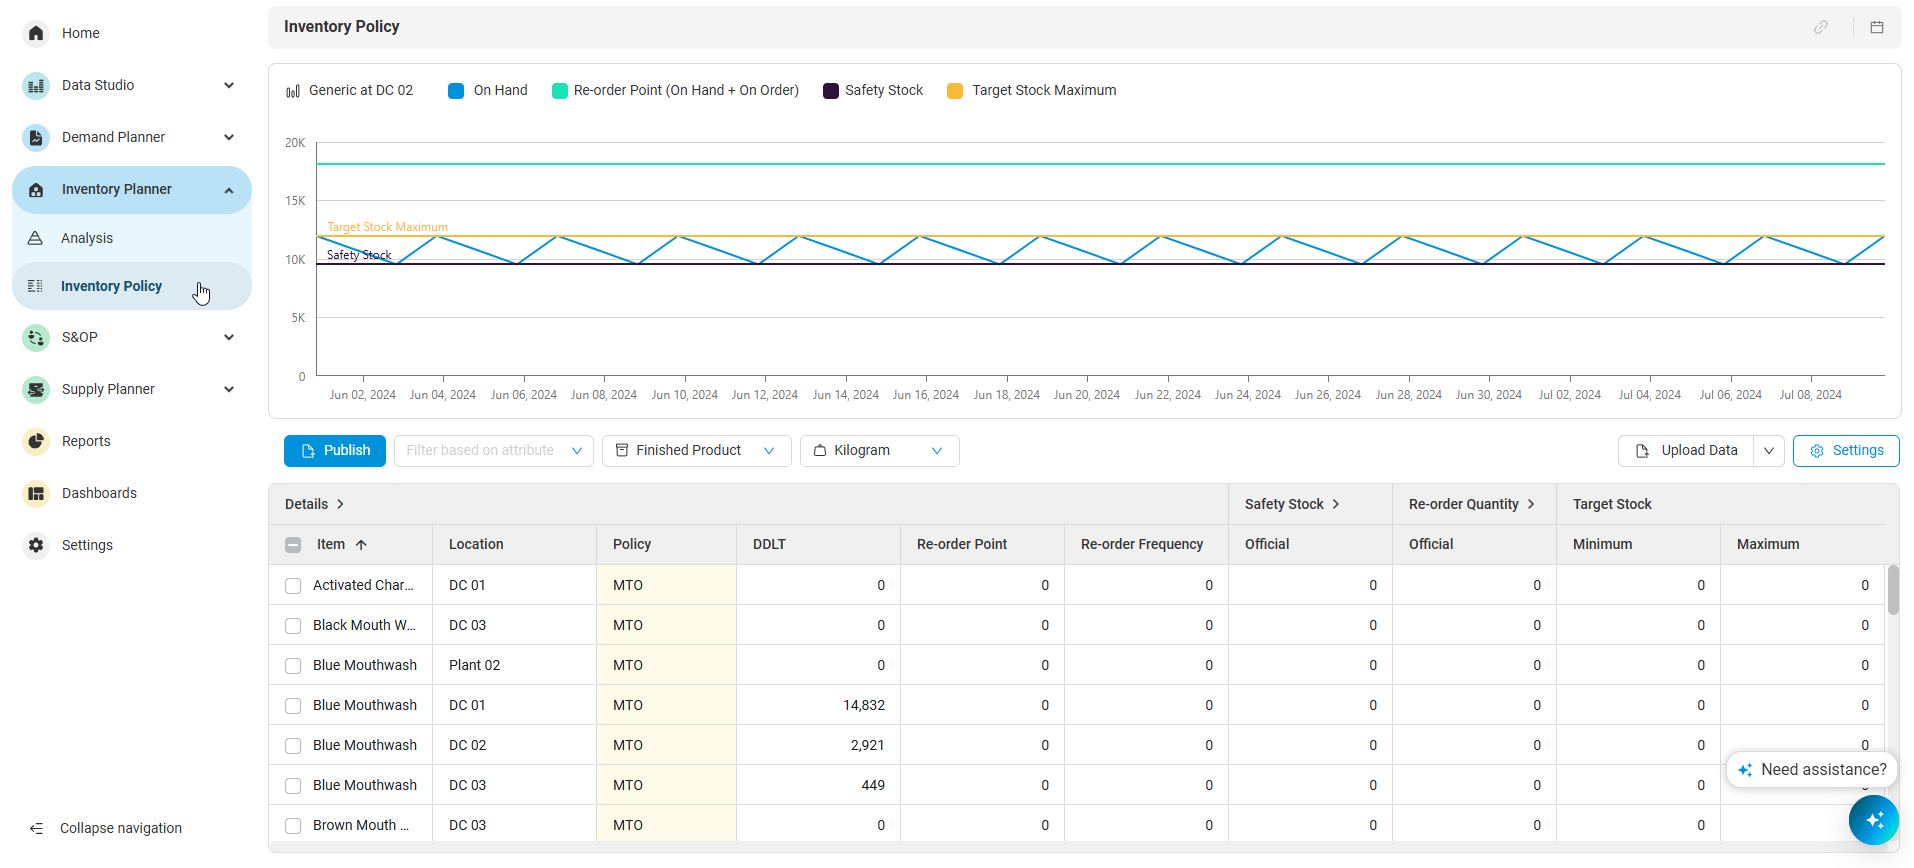1914x868 pixels.
Task: Toggle the select-all checkbox in Item header
Action: (x=293, y=545)
